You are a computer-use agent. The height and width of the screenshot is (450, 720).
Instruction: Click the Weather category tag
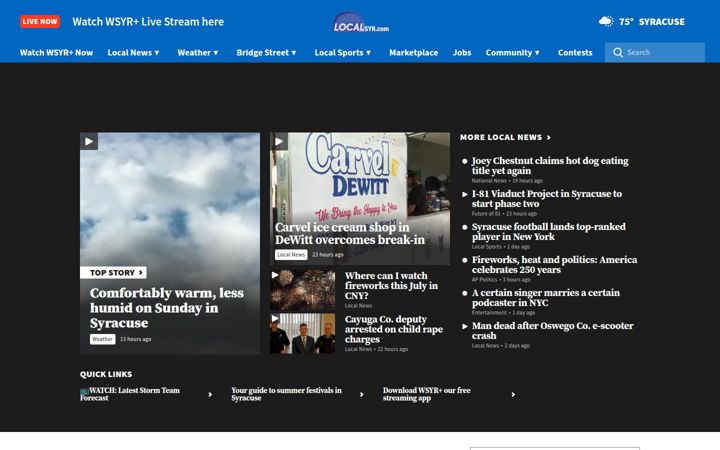102,339
